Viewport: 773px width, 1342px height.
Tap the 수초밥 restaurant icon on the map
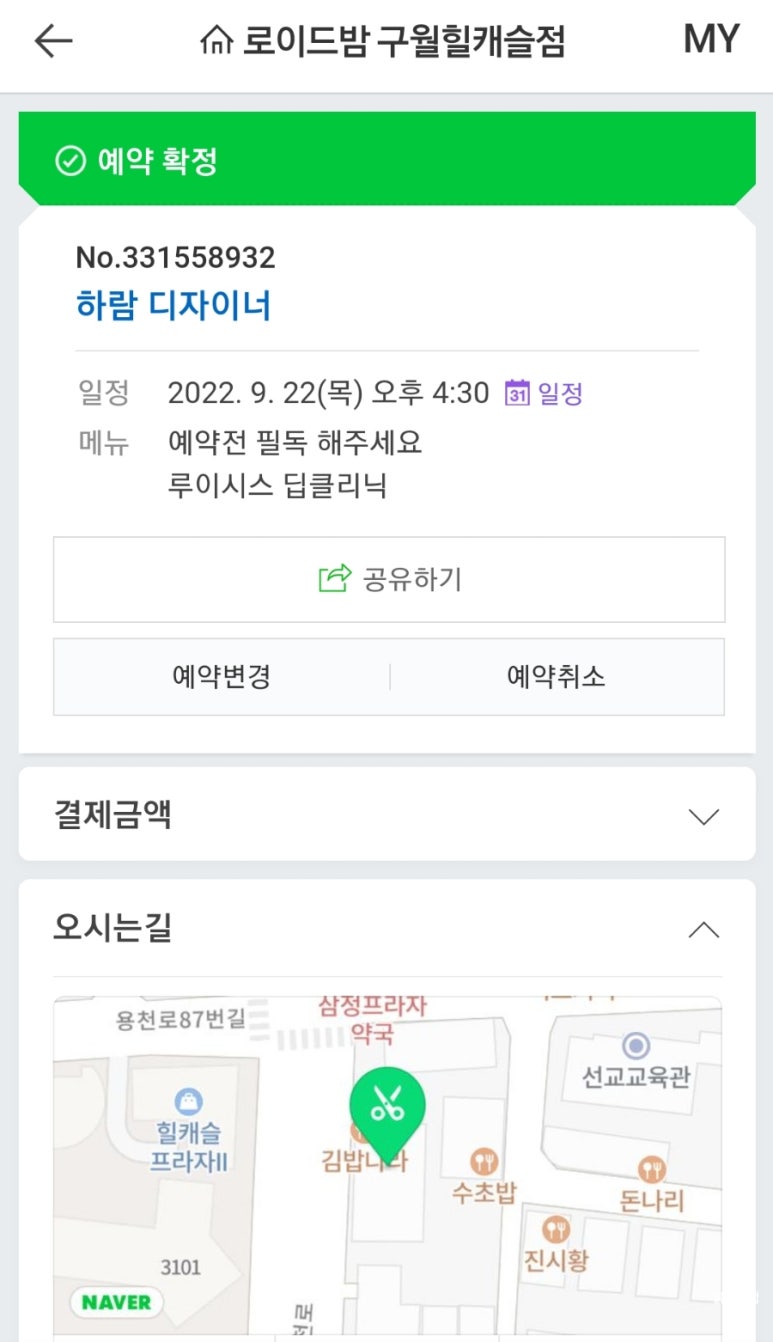point(484,1162)
